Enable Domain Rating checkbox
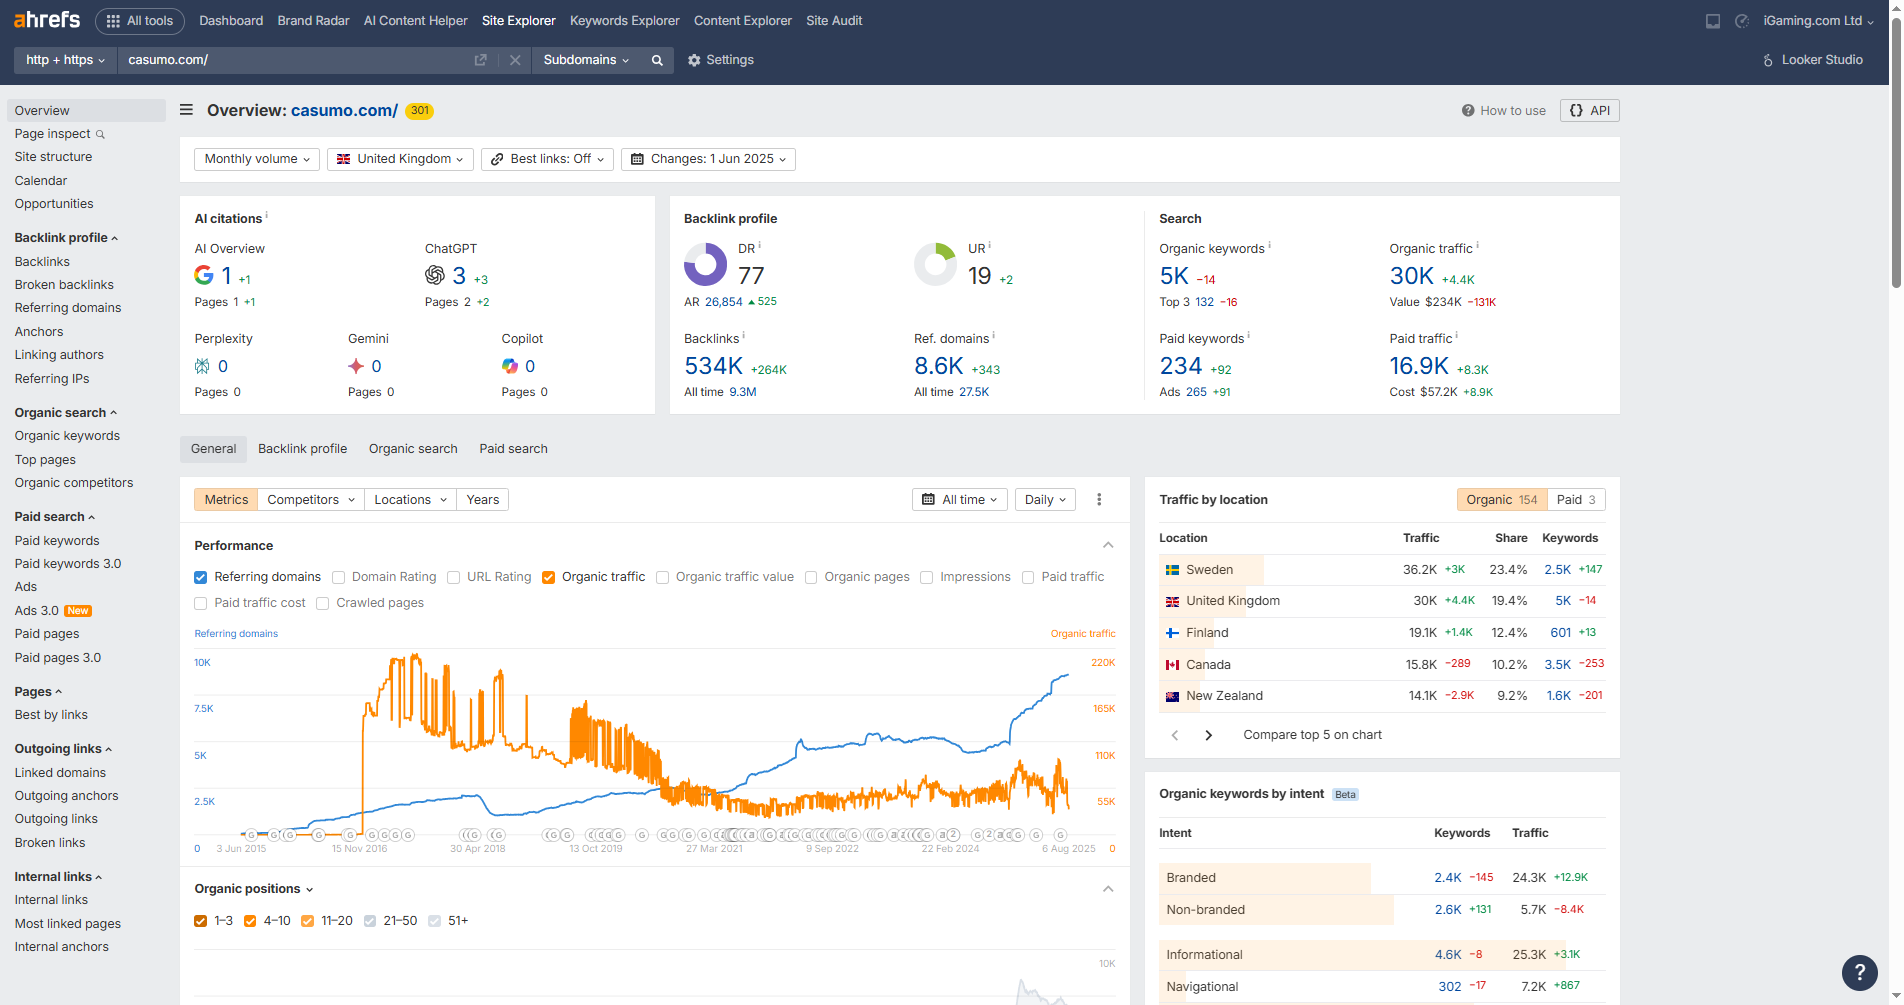The width and height of the screenshot is (1904, 1005). 339,577
